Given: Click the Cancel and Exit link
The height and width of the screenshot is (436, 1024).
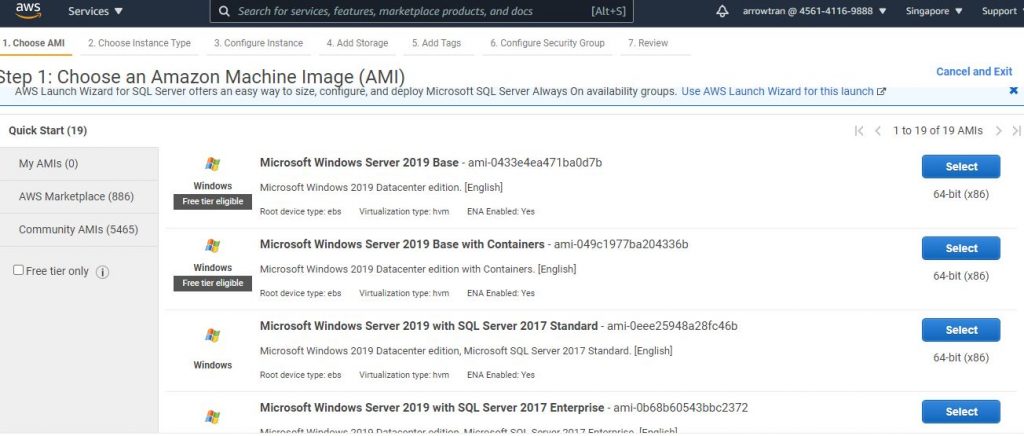Looking at the screenshot, I should pos(974,72).
